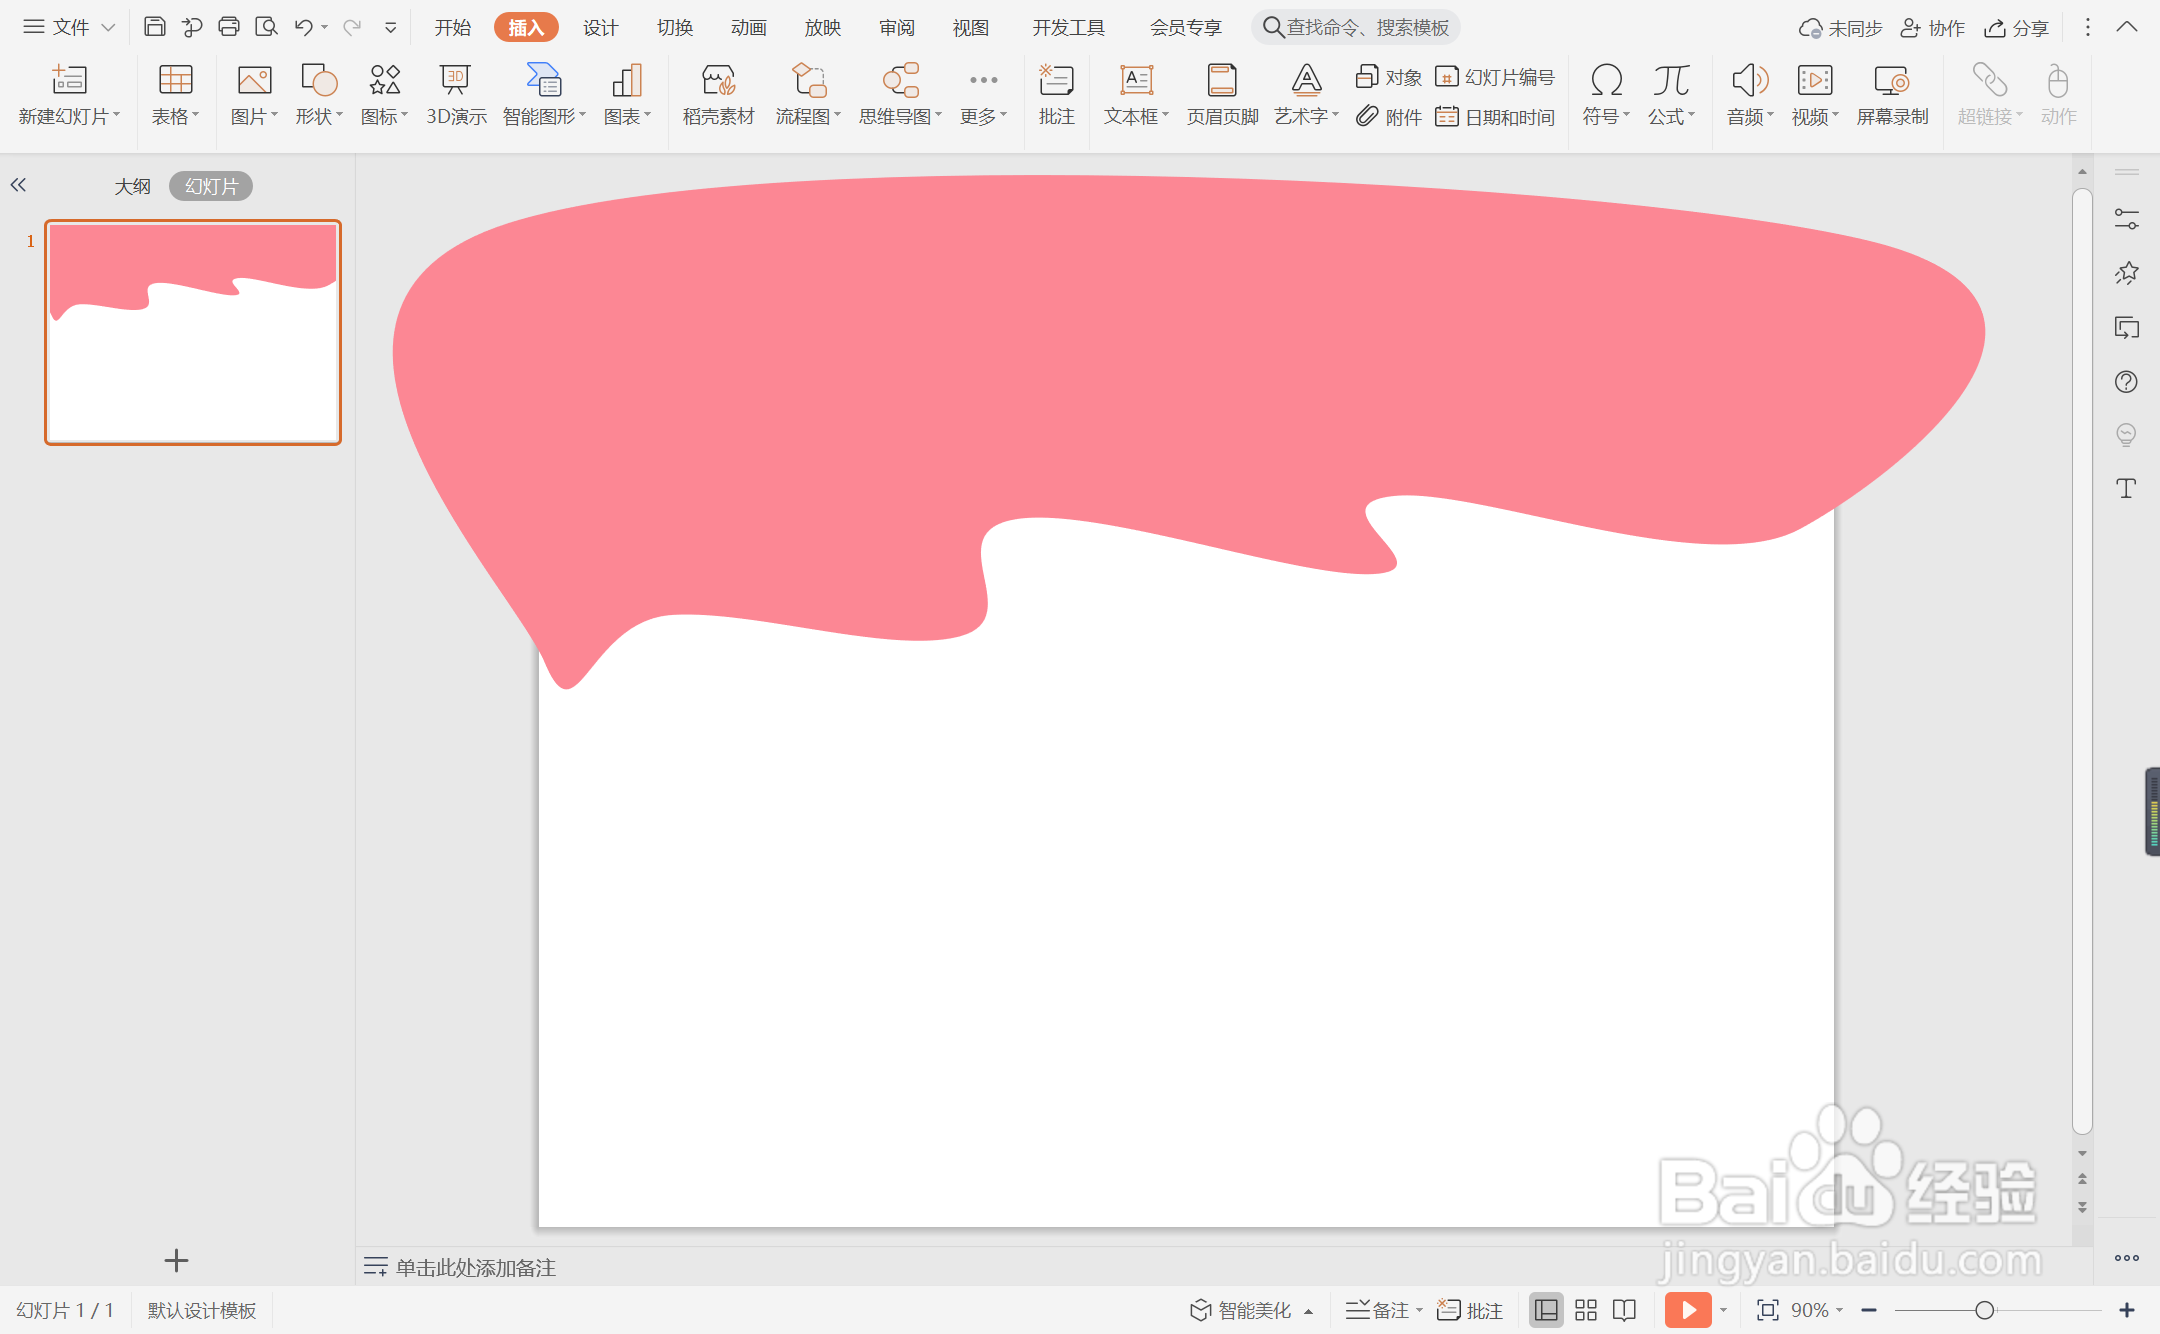Insert 日期和时间
Screen dimensions: 2160x1334
[x=1495, y=117]
